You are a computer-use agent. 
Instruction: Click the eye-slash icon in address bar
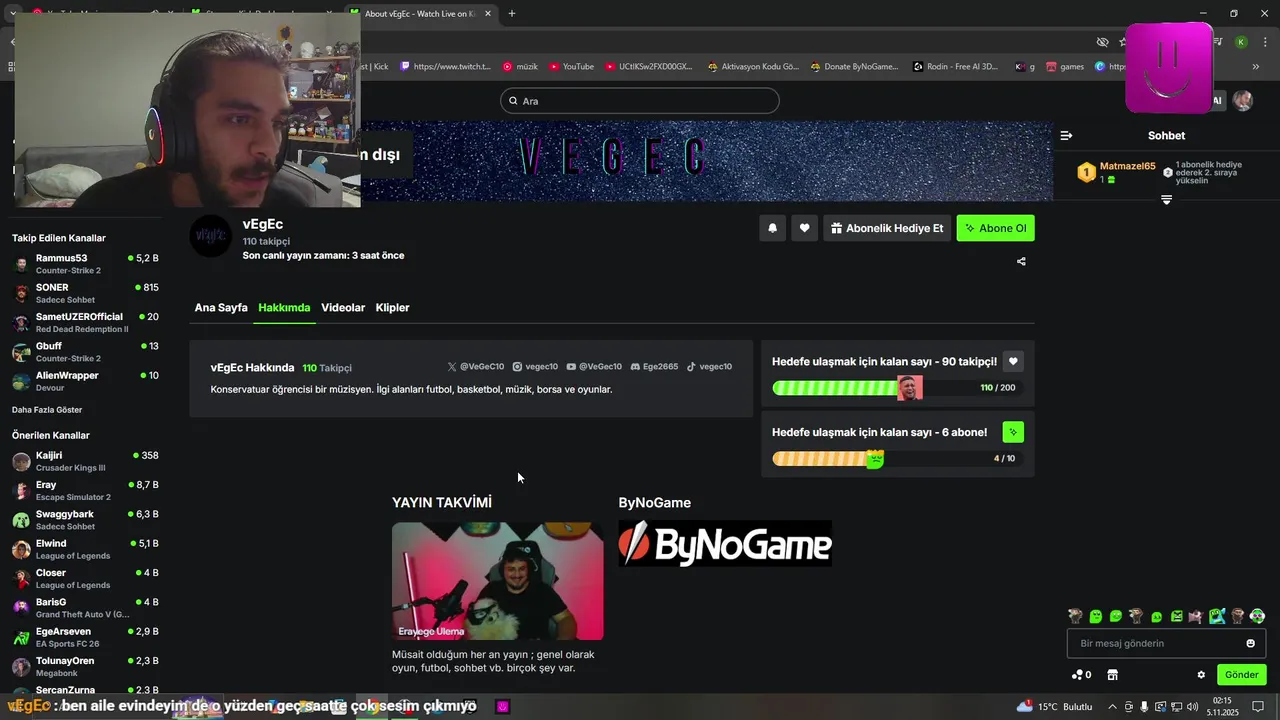[1102, 42]
